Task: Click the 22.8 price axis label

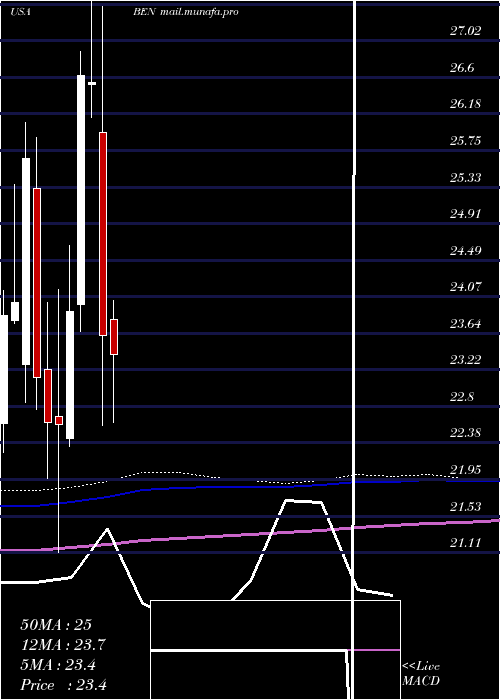Action: [x=462, y=397]
